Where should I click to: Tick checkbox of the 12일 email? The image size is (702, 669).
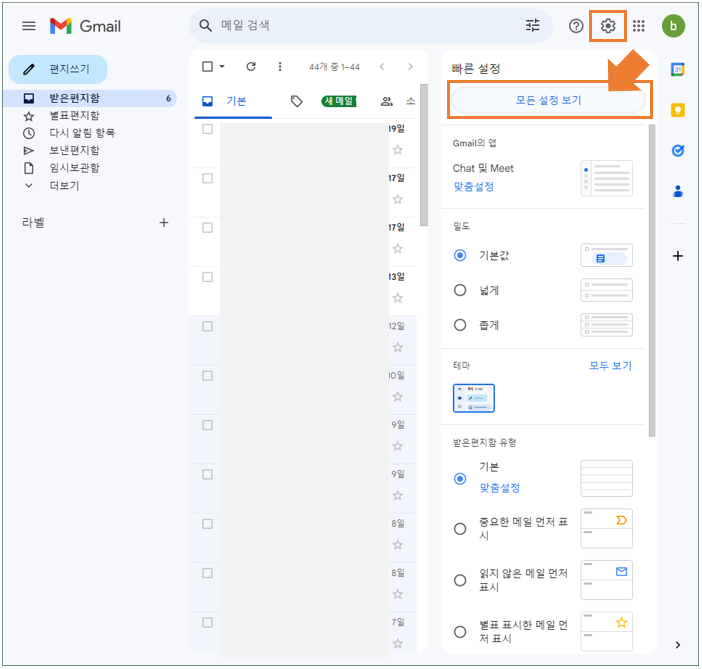(207, 326)
